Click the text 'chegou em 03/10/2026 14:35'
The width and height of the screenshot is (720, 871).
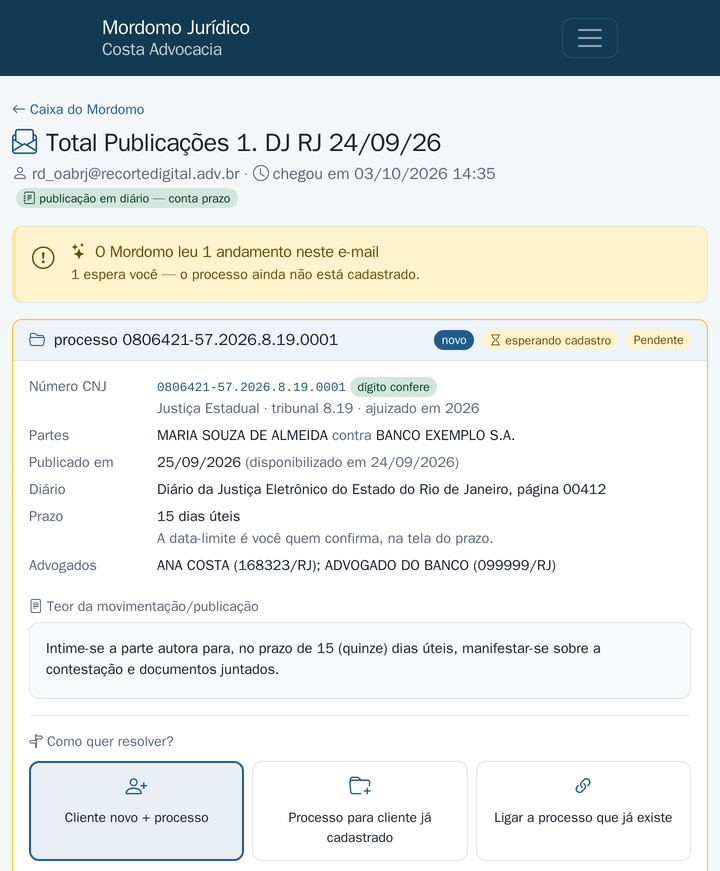383,174
